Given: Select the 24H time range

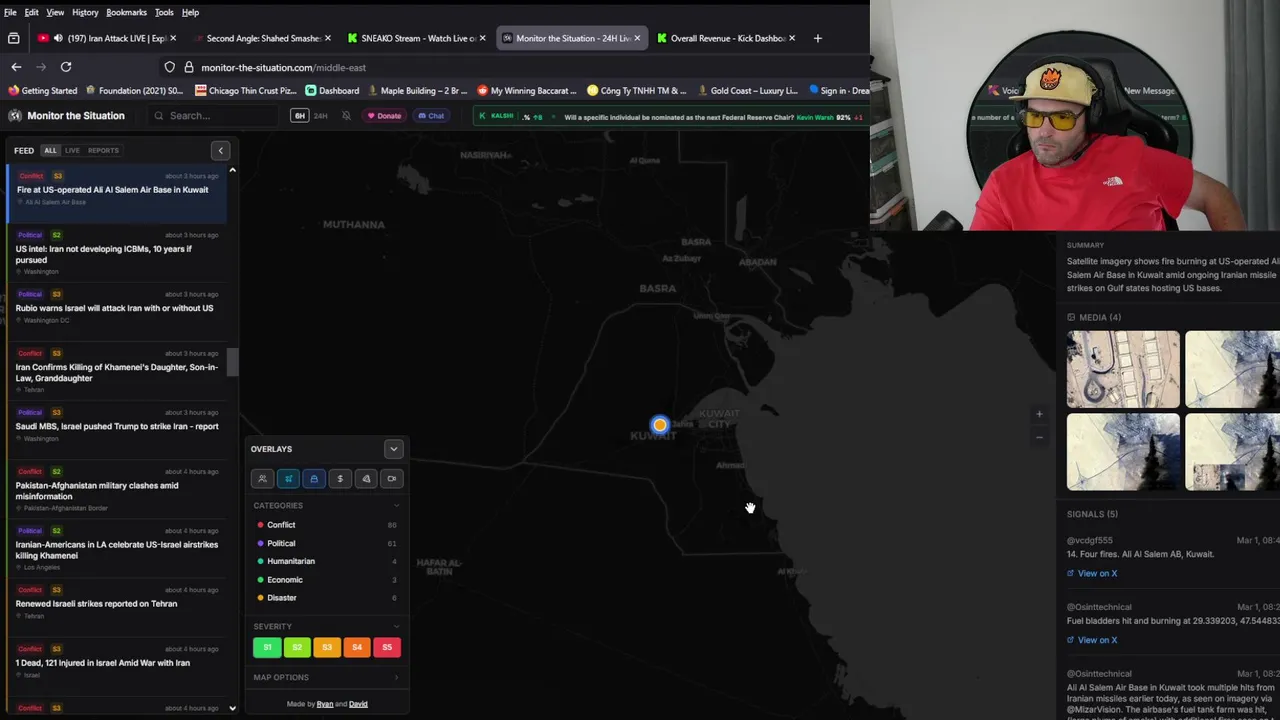Looking at the screenshot, I should 321,116.
